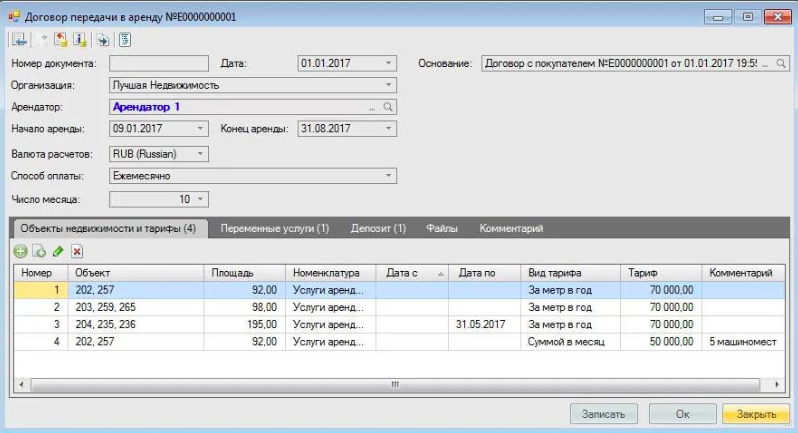Open the Комментарий tab

click(511, 228)
